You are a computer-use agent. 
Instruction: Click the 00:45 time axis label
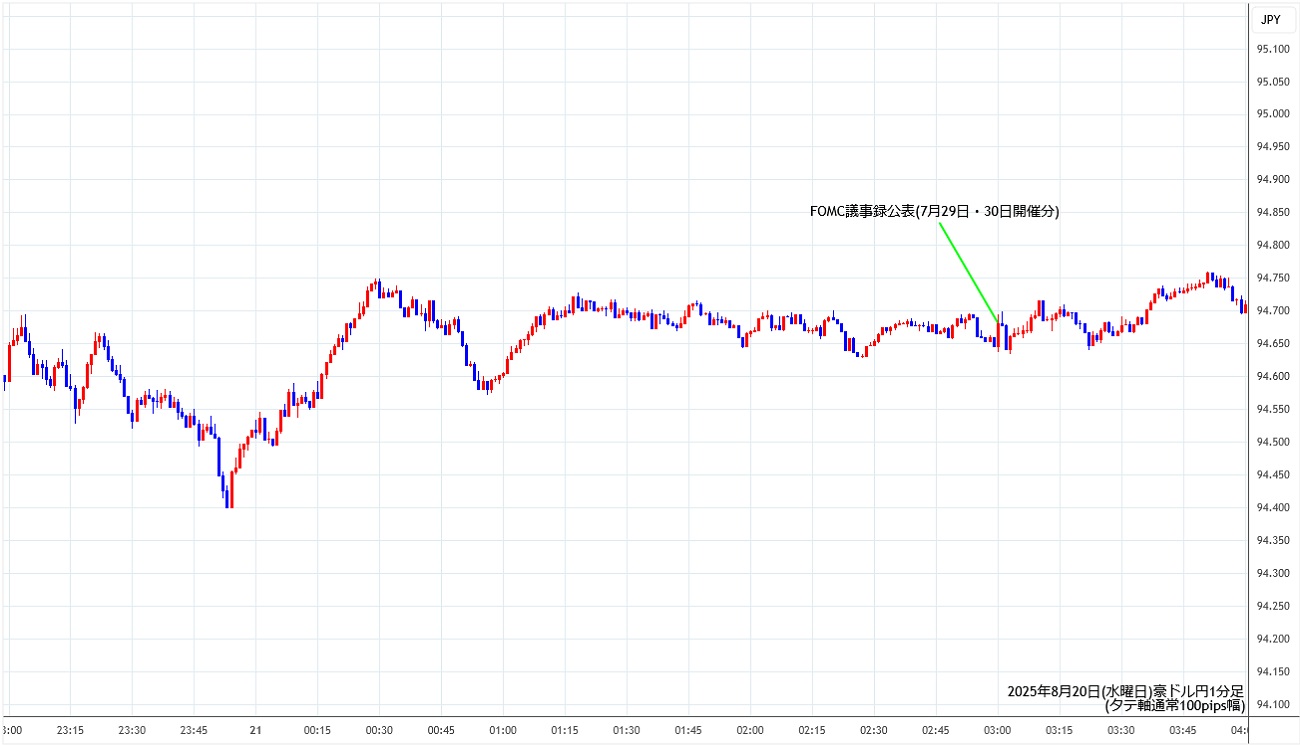441,730
